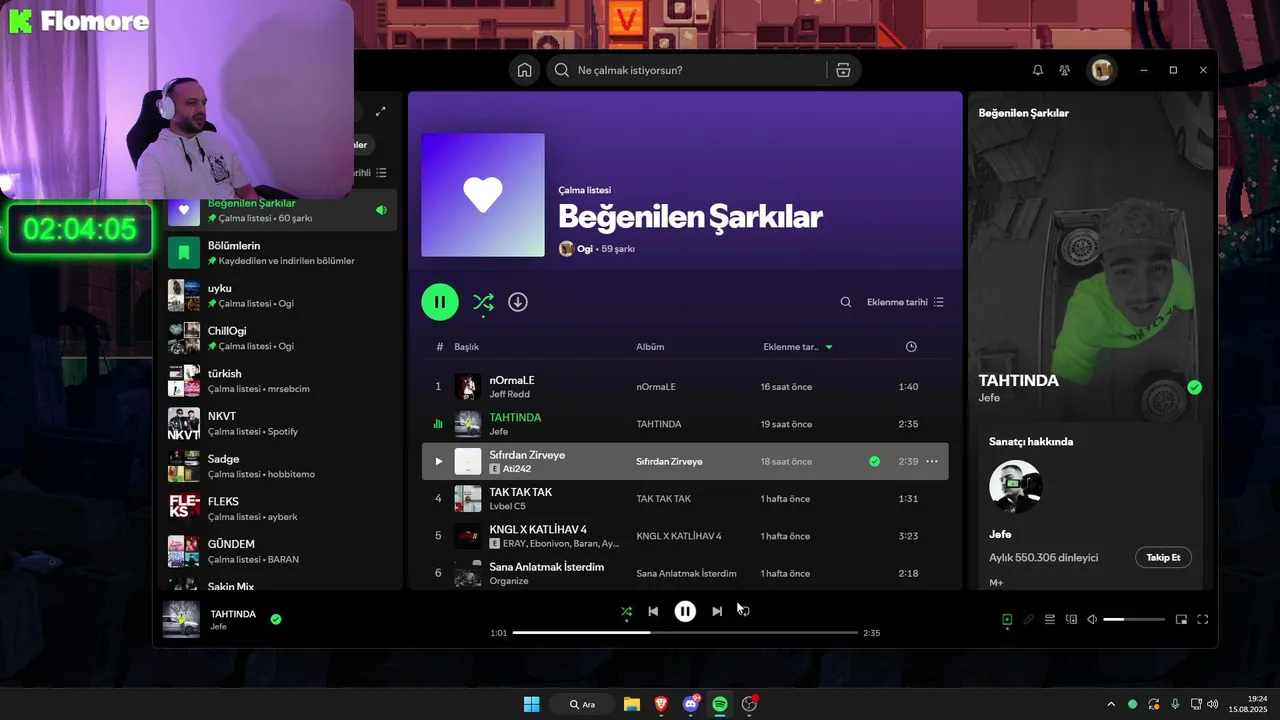Open Browse icon in search bar

[843, 70]
